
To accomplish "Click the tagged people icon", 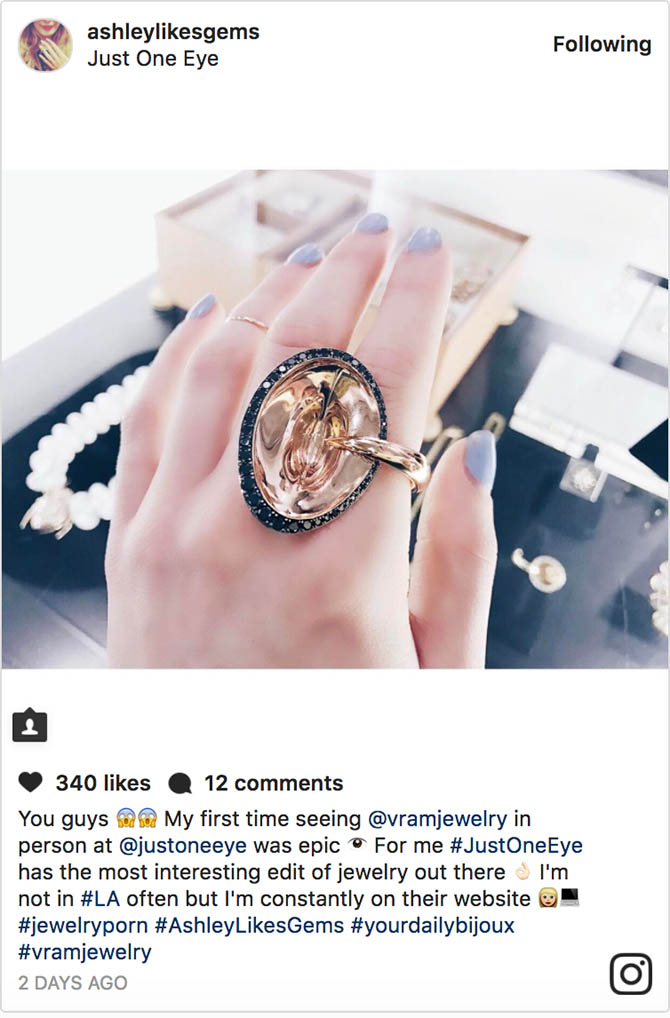I will tap(30, 725).
